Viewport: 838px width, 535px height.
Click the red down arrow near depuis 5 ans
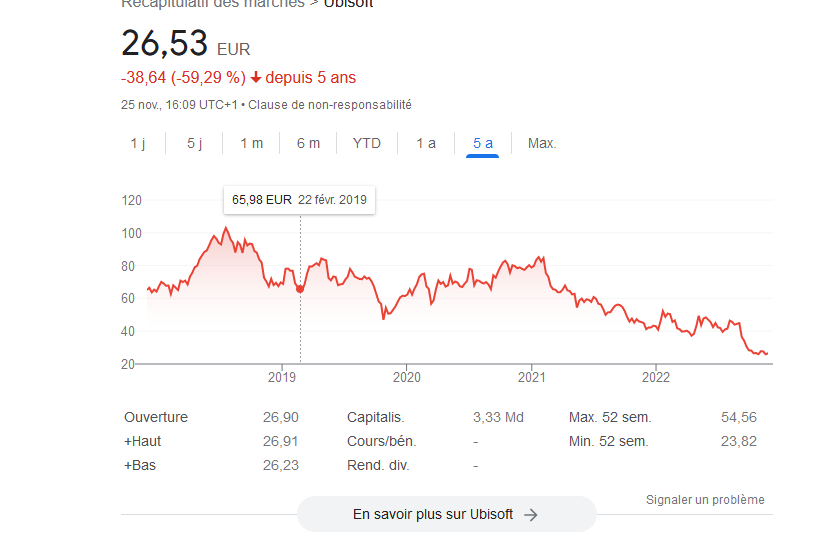pyautogui.click(x=256, y=78)
